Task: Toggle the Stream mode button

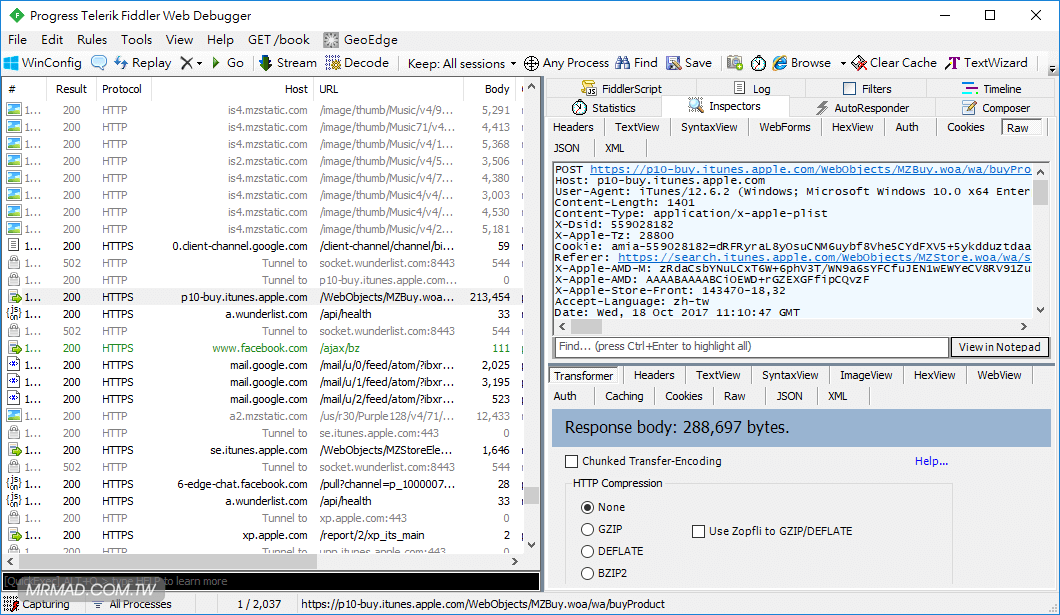Action: 287,63
